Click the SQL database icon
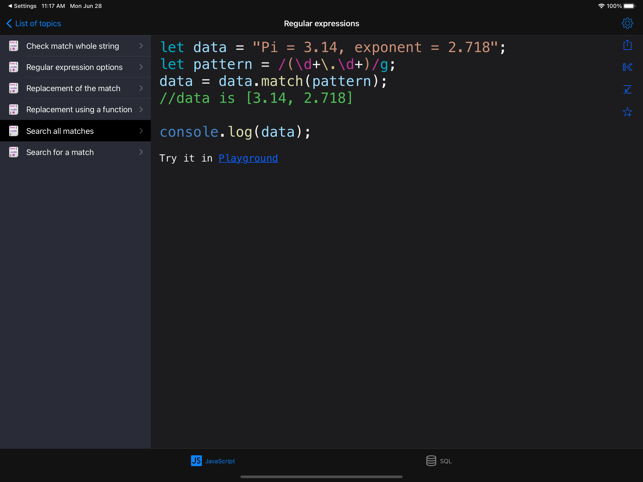 click(x=431, y=461)
